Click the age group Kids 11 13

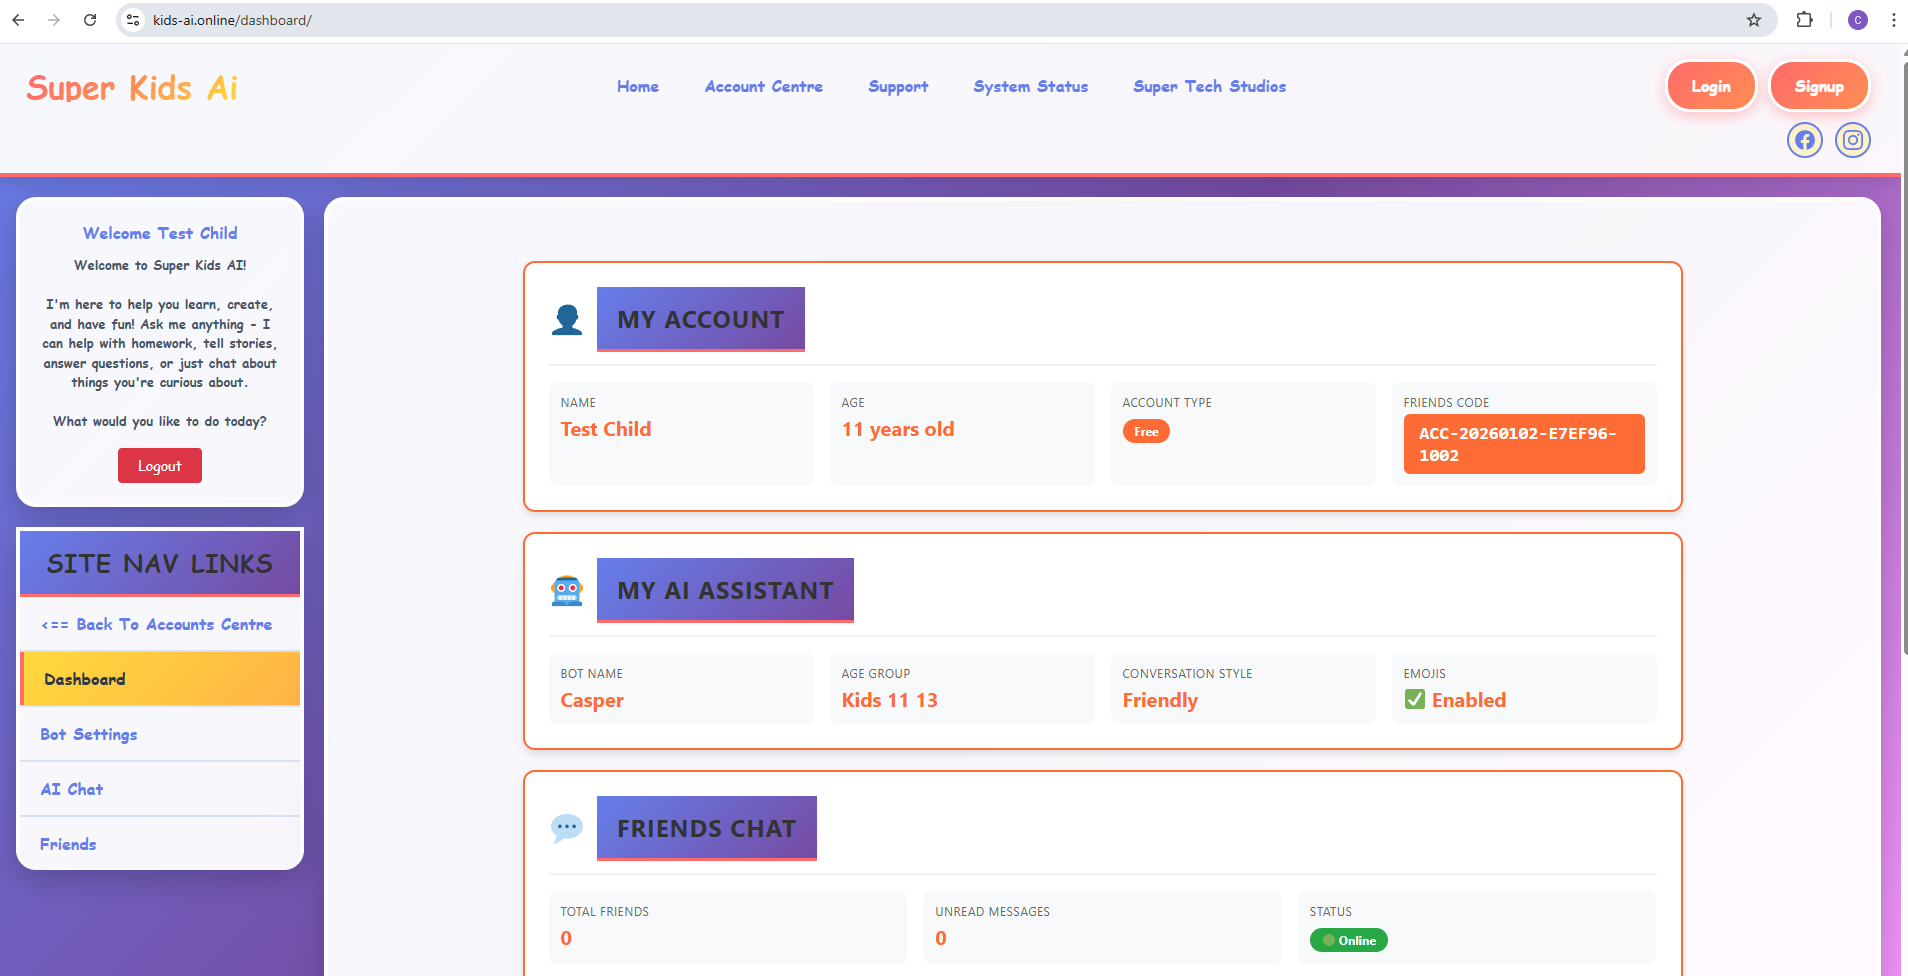click(x=890, y=700)
